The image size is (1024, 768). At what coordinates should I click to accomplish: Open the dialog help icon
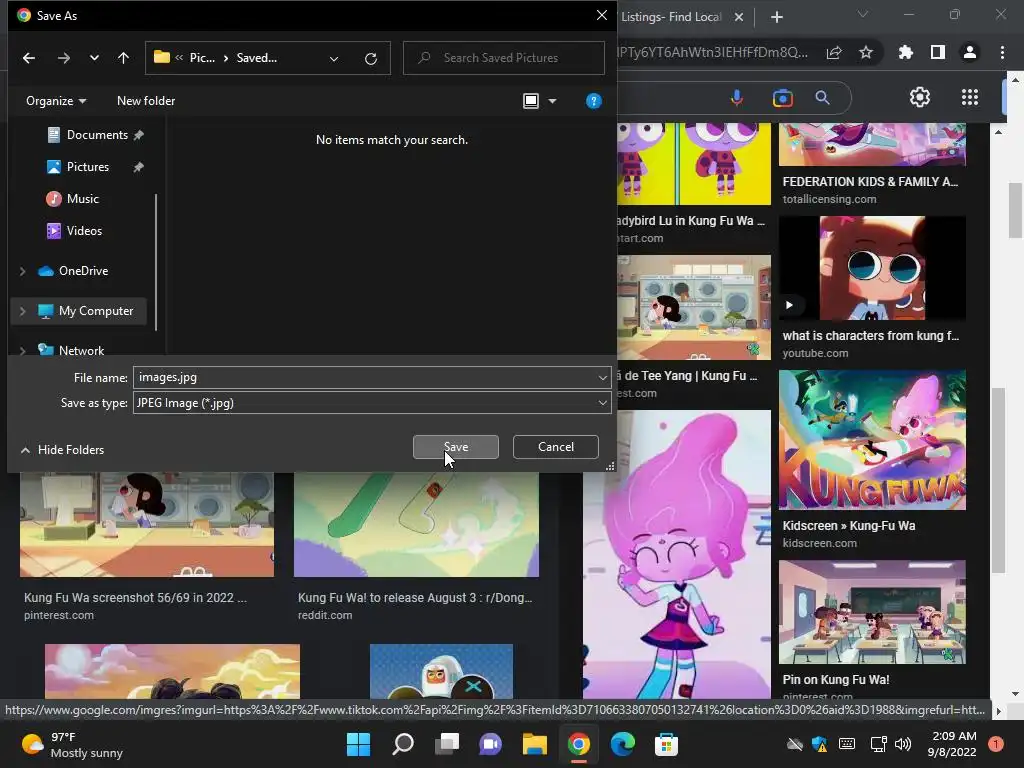pyautogui.click(x=594, y=101)
